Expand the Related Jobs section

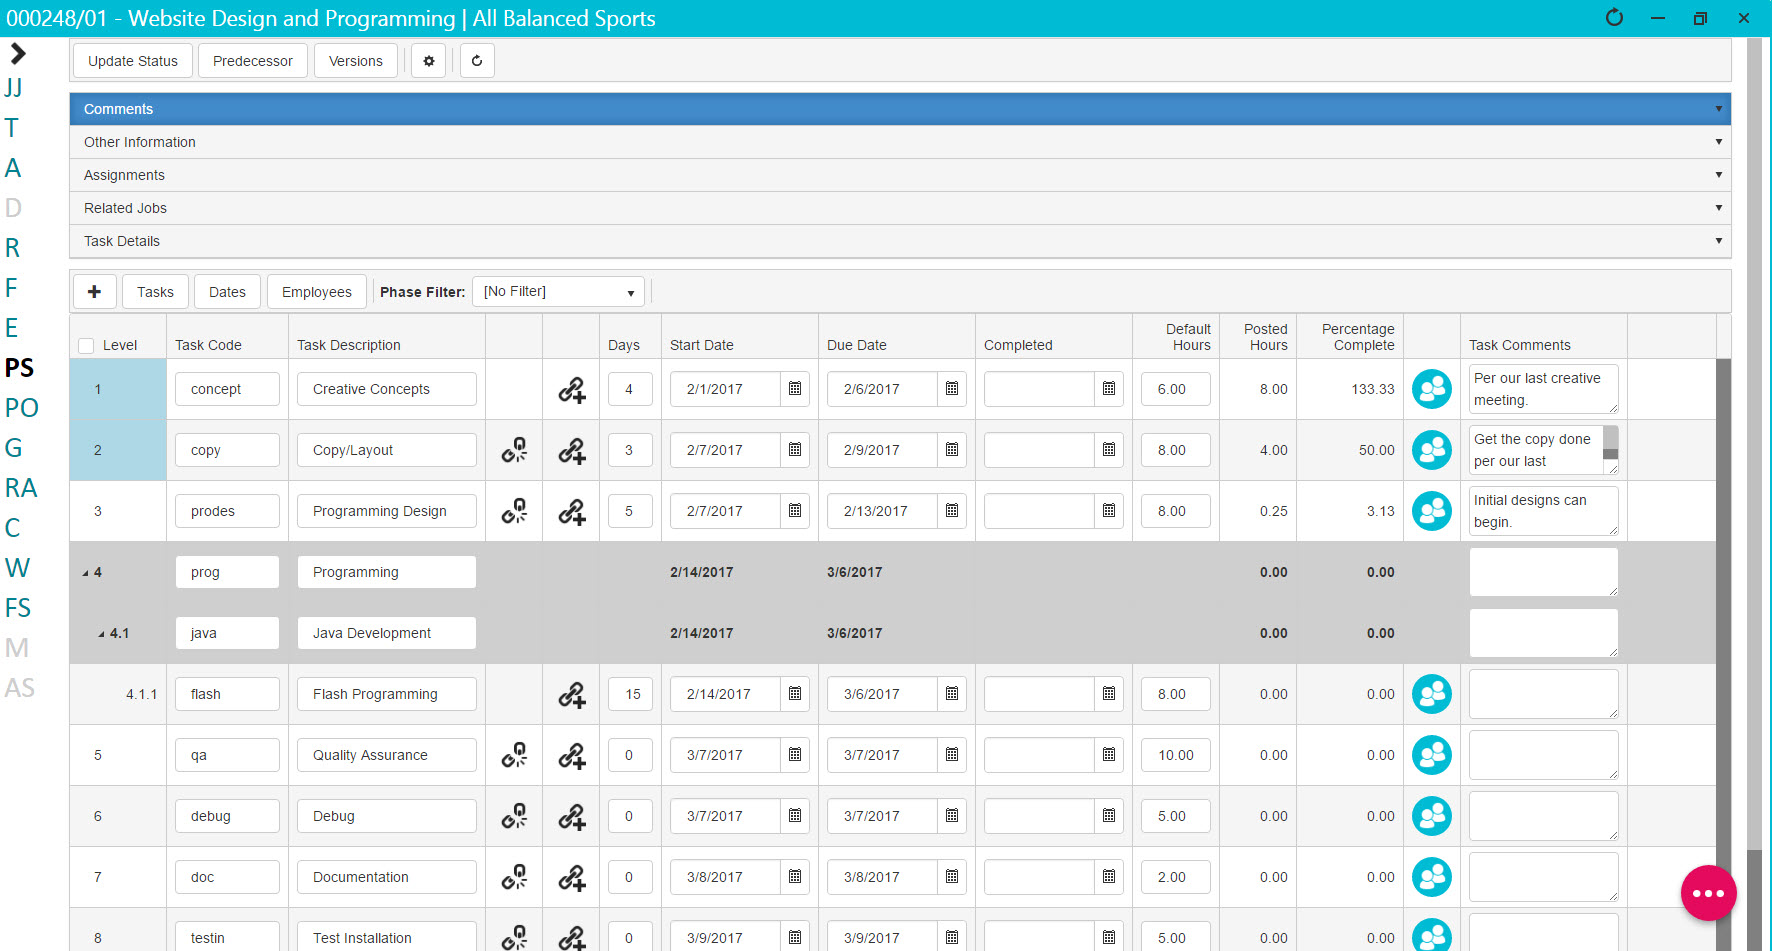(x=900, y=208)
